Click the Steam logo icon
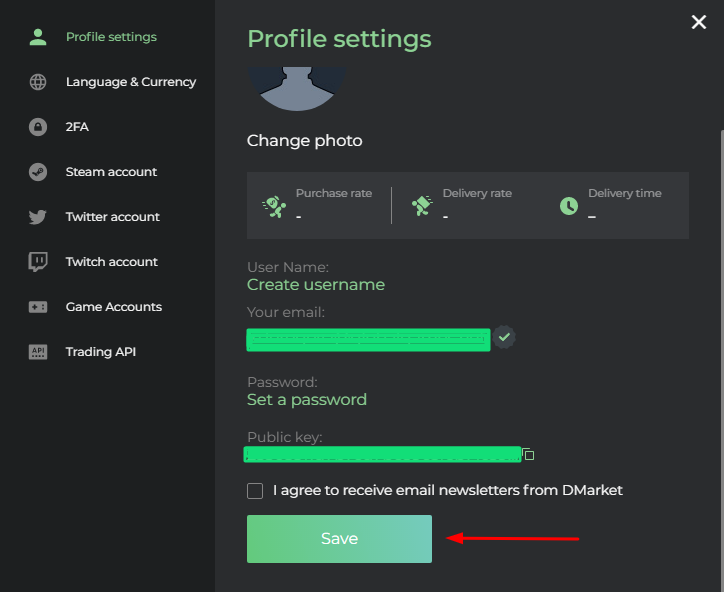Screen dimensions: 724x592 pyautogui.click(x=38, y=172)
